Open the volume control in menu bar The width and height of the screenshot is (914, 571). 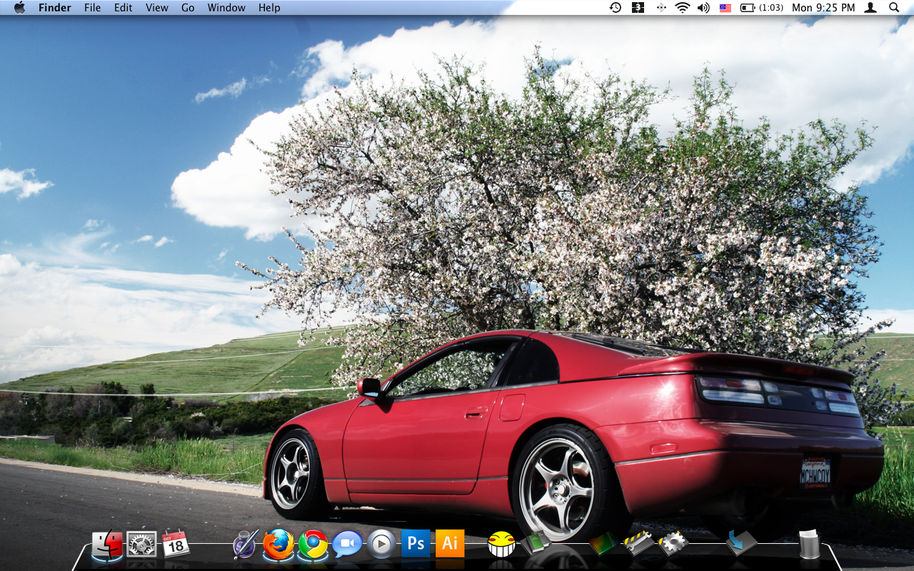tap(703, 8)
